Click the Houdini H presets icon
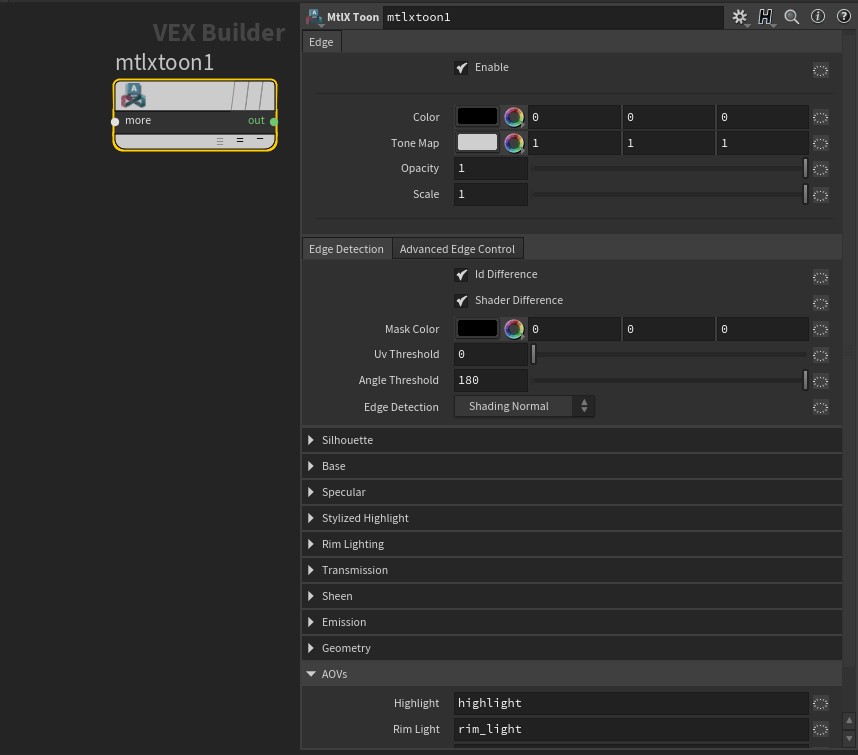The image size is (858, 755). 766,16
